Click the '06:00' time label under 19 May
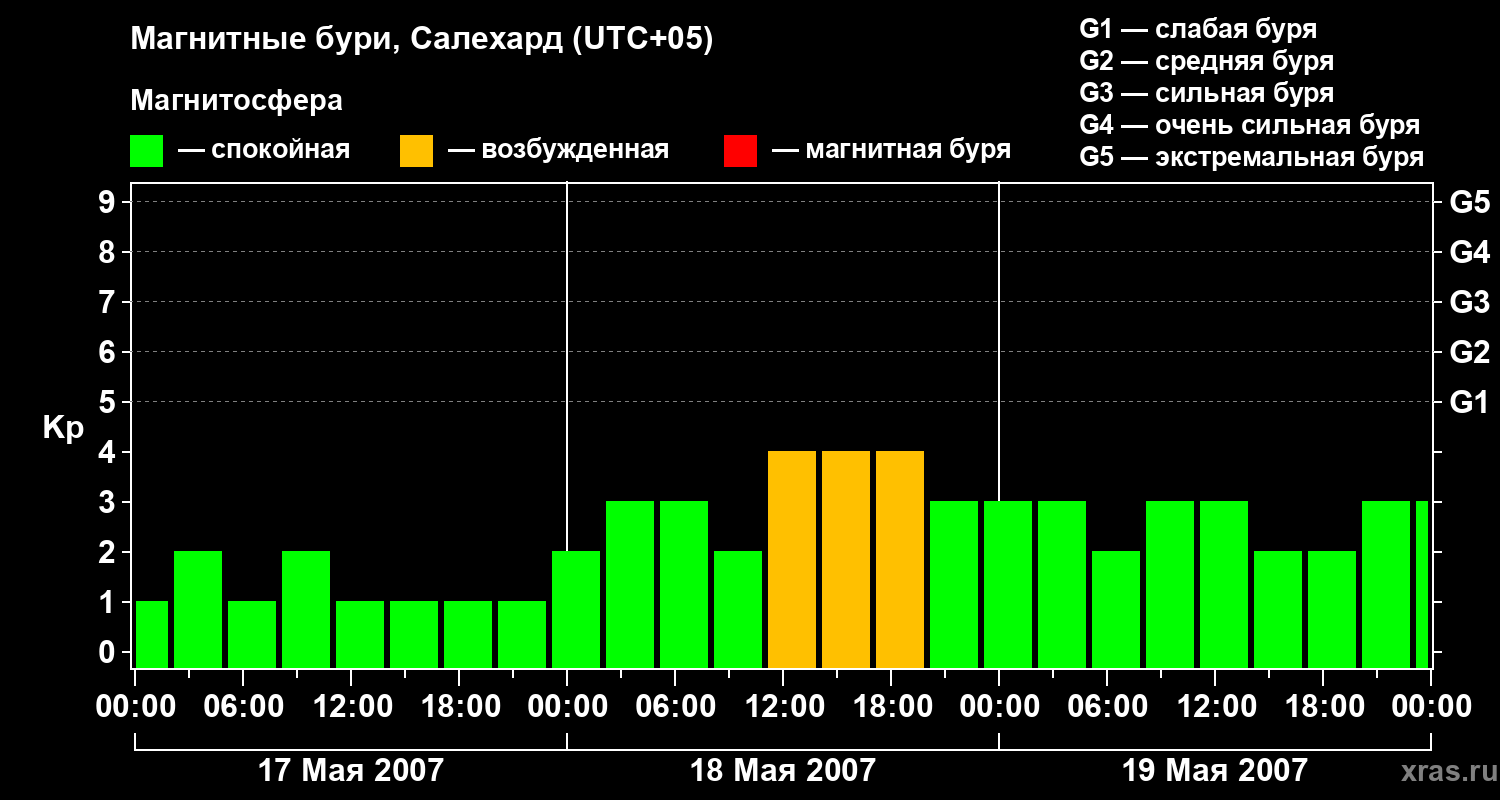 pyautogui.click(x=1107, y=707)
